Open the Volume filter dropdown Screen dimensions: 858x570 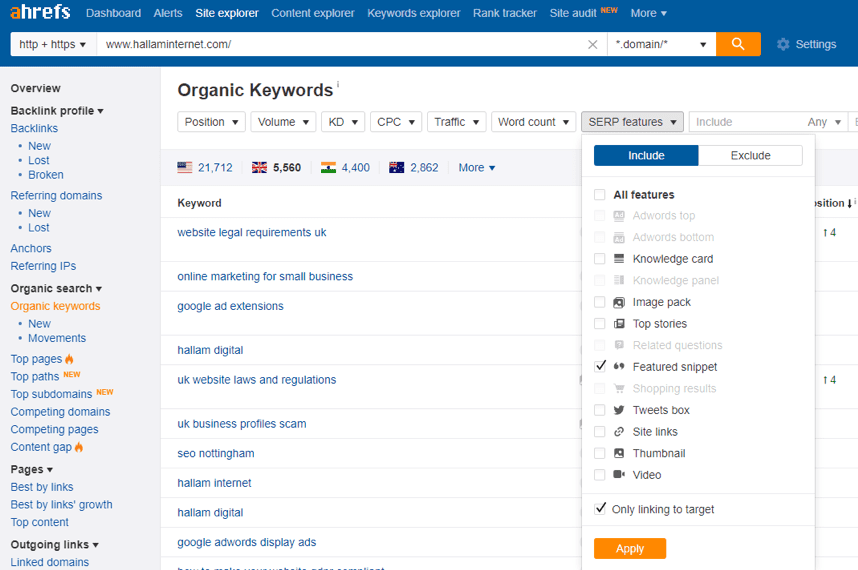coord(283,122)
